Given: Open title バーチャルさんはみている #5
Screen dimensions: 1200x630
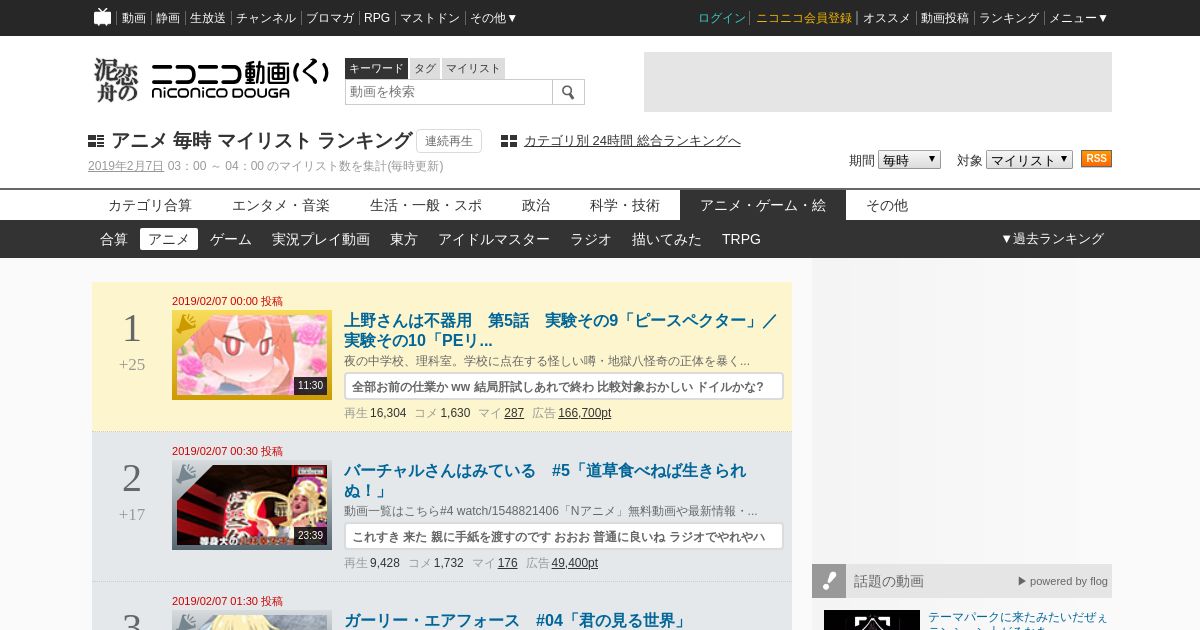Looking at the screenshot, I should pos(545,481).
